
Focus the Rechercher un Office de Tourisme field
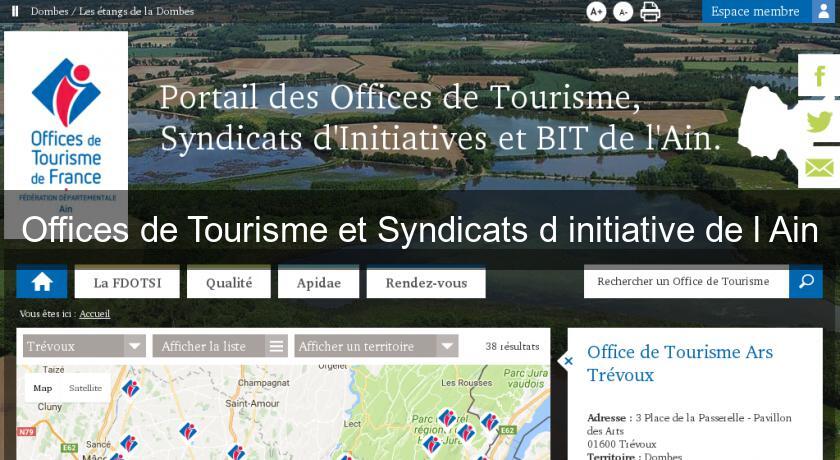click(686, 282)
